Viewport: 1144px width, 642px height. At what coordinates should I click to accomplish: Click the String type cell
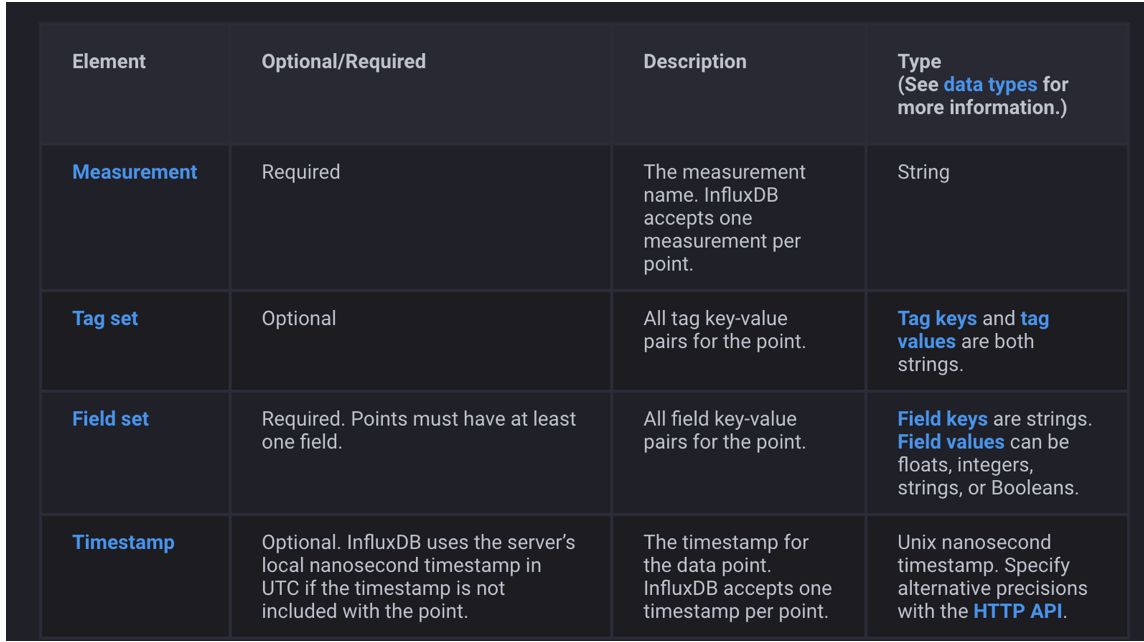pyautogui.click(x=923, y=172)
